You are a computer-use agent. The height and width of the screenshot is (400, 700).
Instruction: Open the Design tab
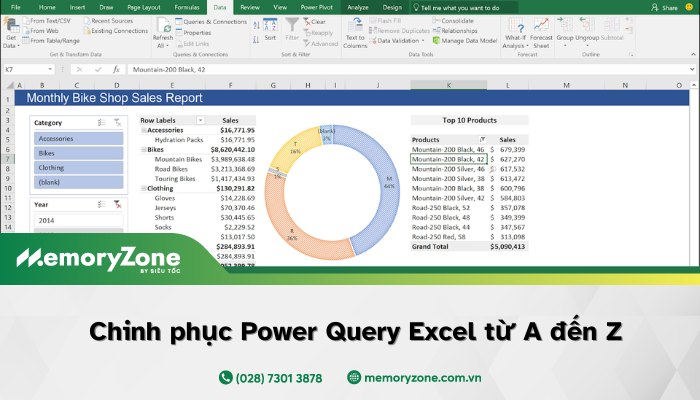click(392, 7)
